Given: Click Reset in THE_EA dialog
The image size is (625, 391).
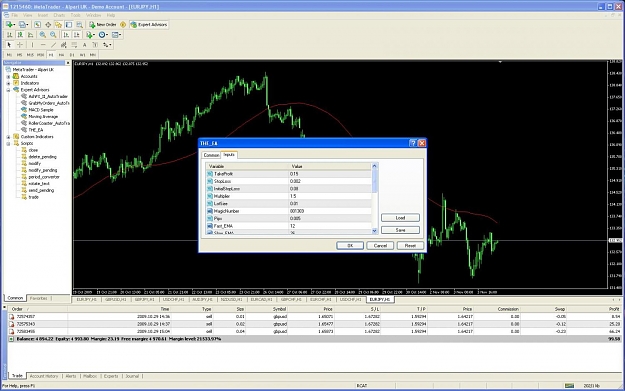Looking at the screenshot, I should point(411,246).
